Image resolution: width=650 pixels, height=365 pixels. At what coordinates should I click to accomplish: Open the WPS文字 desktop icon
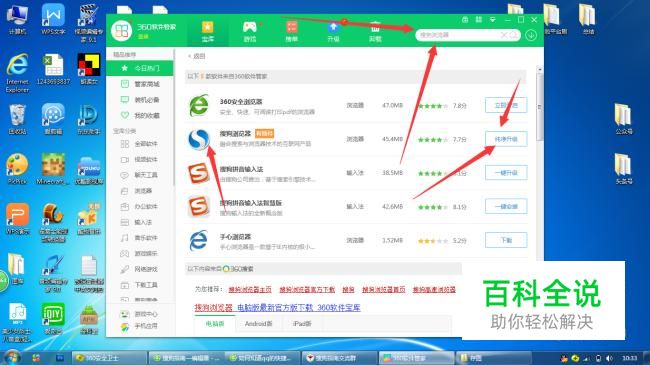[53, 19]
